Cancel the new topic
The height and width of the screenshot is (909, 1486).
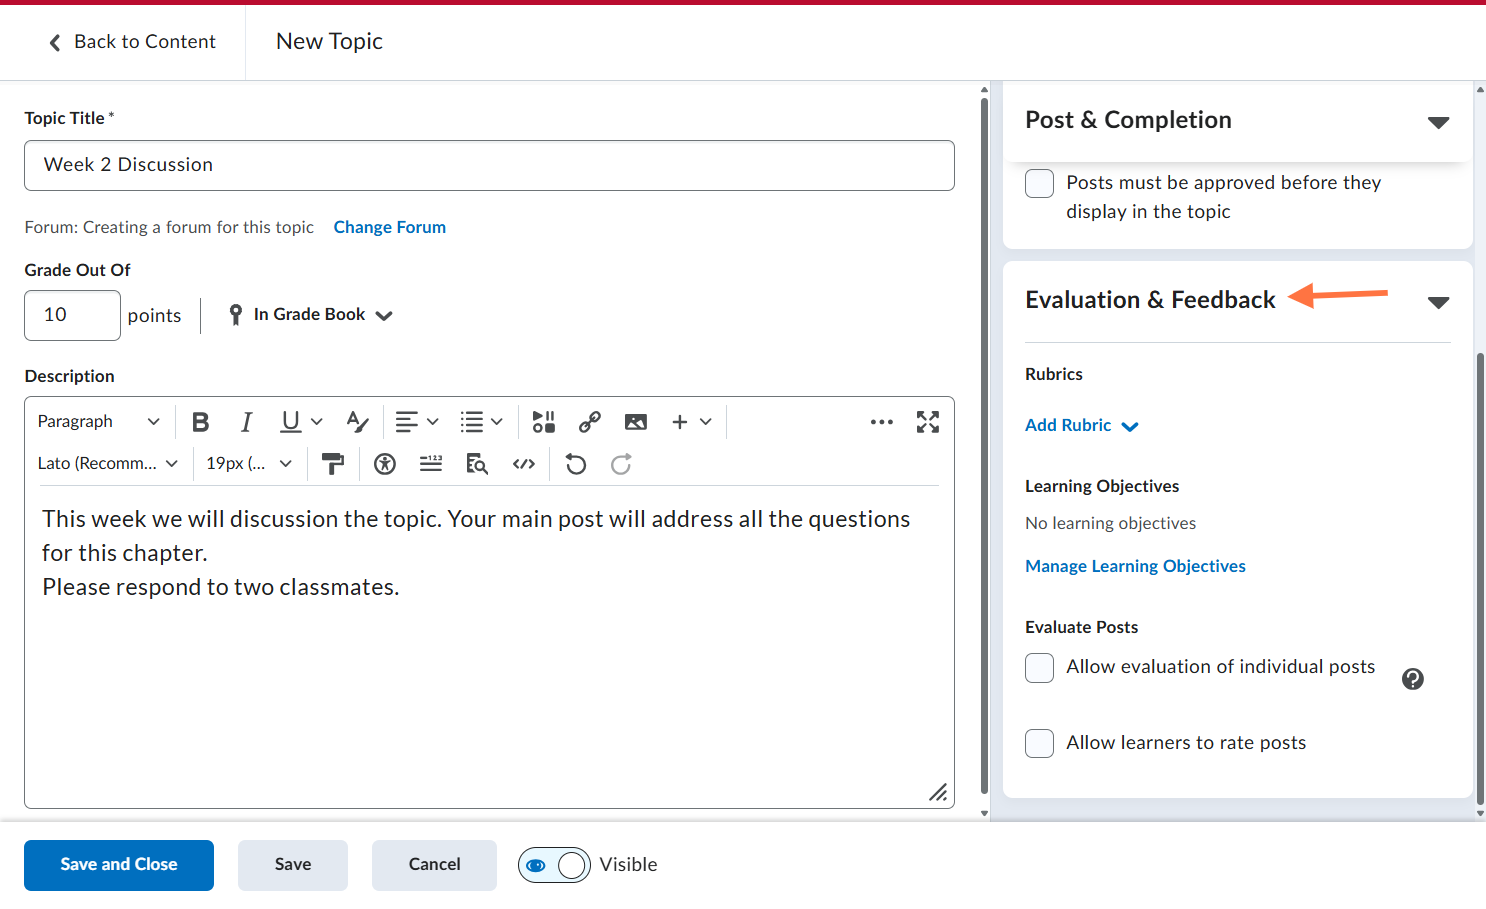tap(435, 865)
